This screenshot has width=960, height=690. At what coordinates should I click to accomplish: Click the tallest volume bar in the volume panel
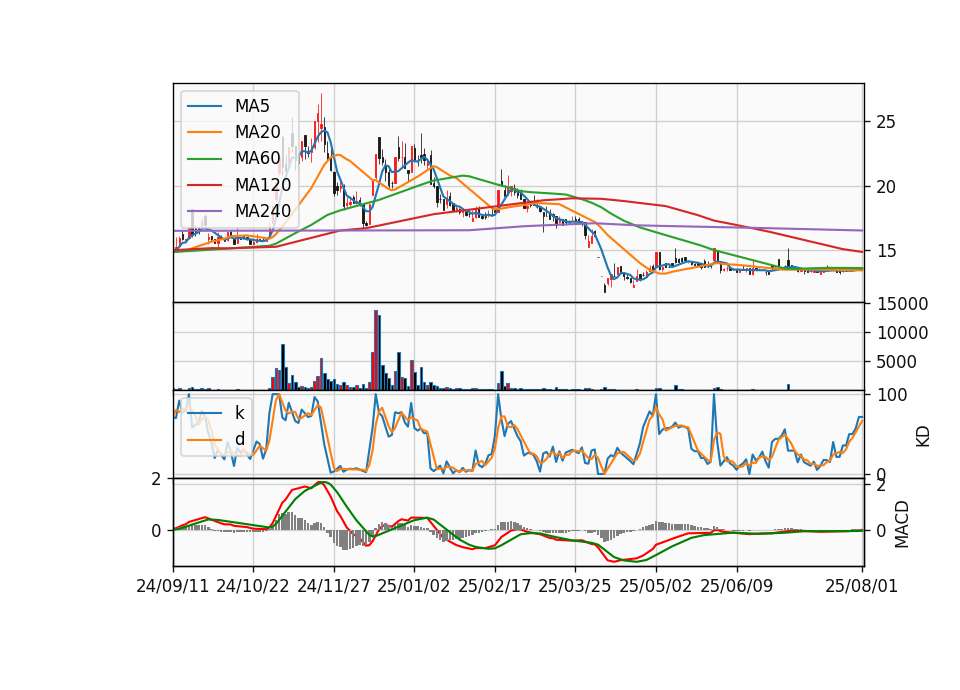[376, 350]
